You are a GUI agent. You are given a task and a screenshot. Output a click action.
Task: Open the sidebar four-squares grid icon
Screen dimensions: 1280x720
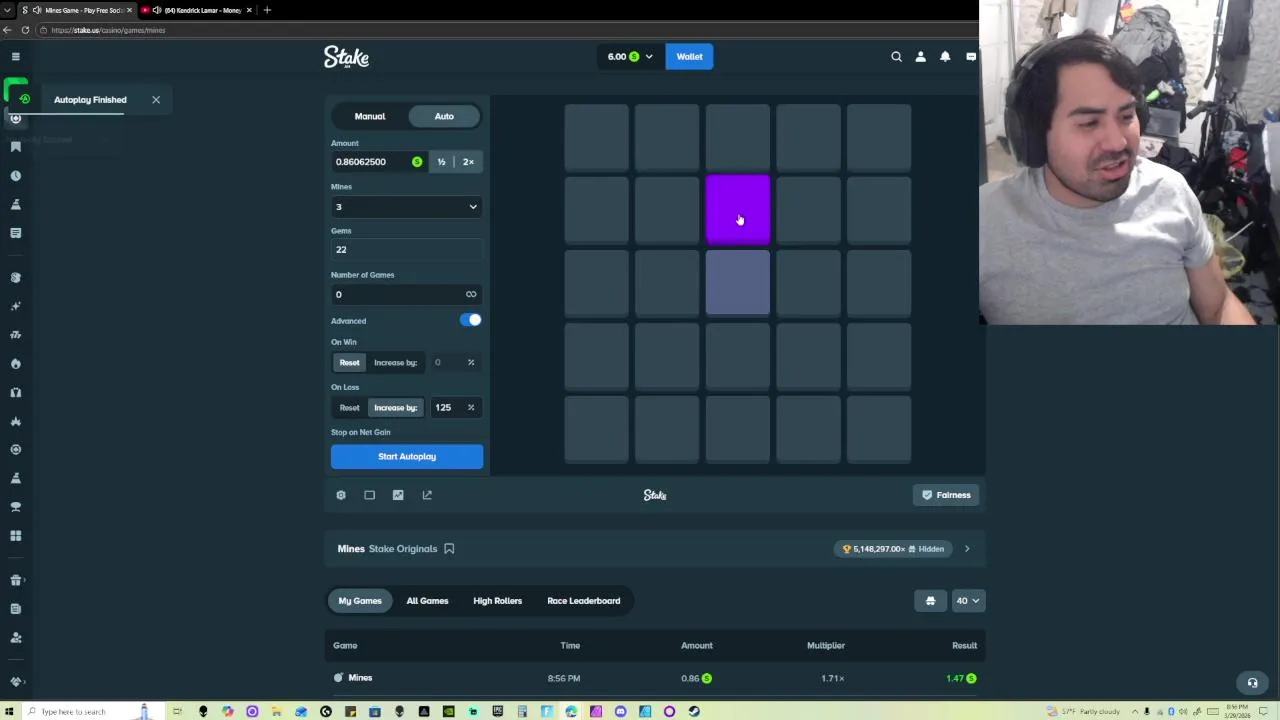(x=15, y=536)
